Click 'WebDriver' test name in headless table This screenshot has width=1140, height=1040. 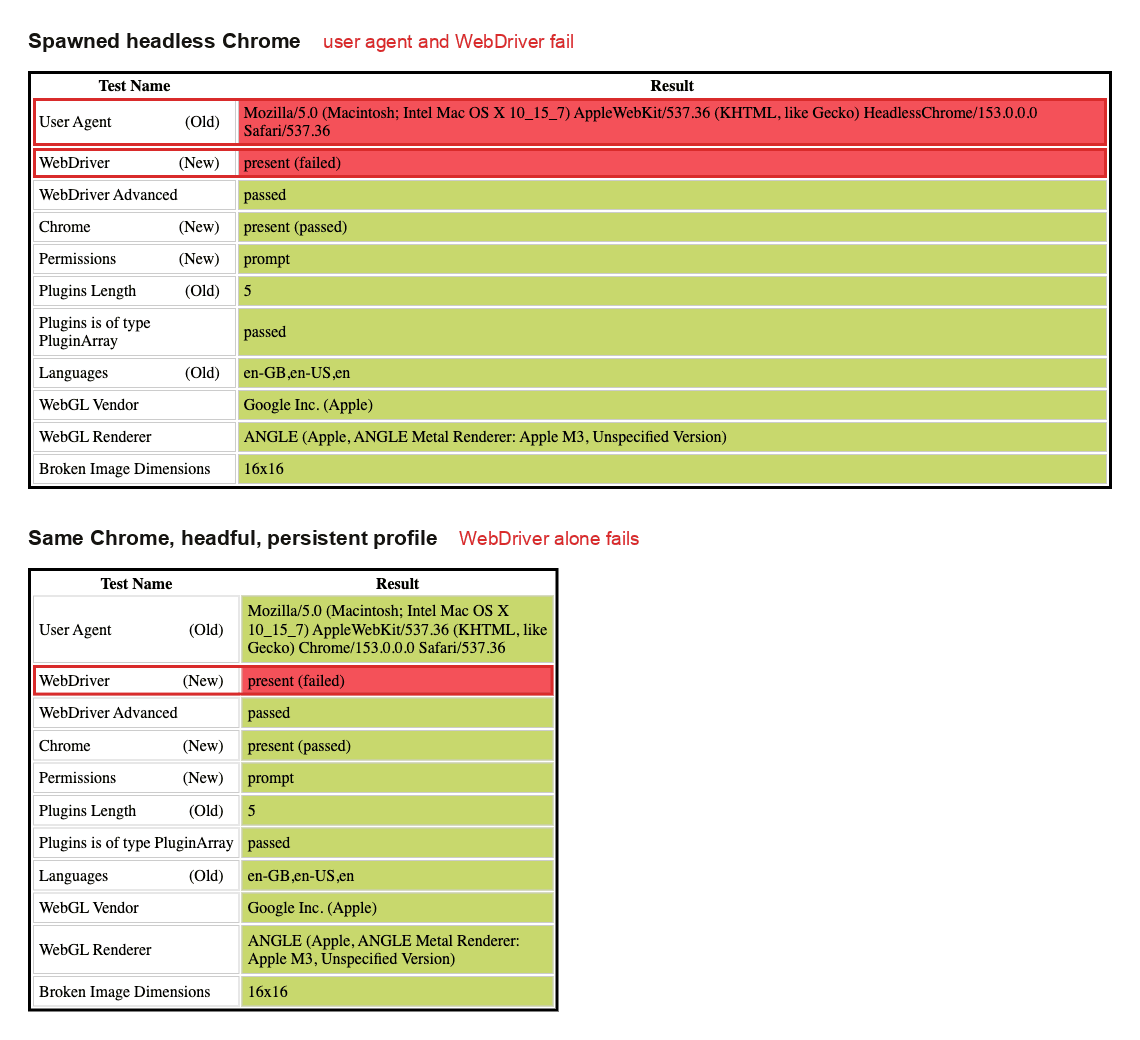[x=135, y=163]
